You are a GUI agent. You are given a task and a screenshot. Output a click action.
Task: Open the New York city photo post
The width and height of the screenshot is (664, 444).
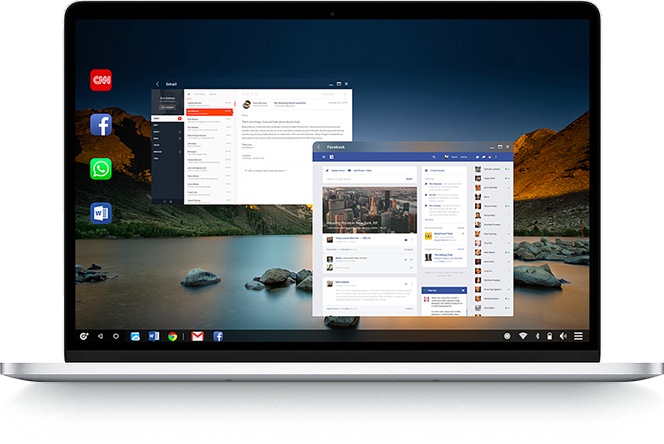pyautogui.click(x=368, y=208)
